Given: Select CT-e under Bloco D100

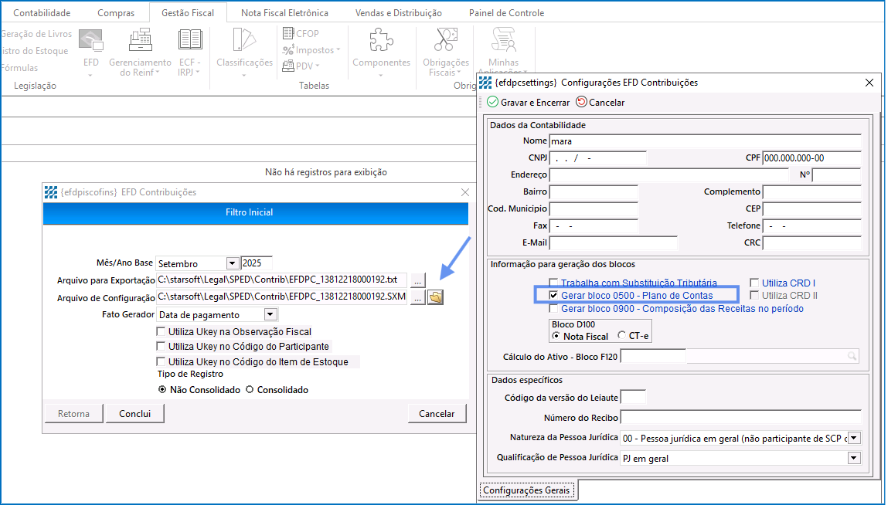Looking at the screenshot, I should (x=621, y=336).
